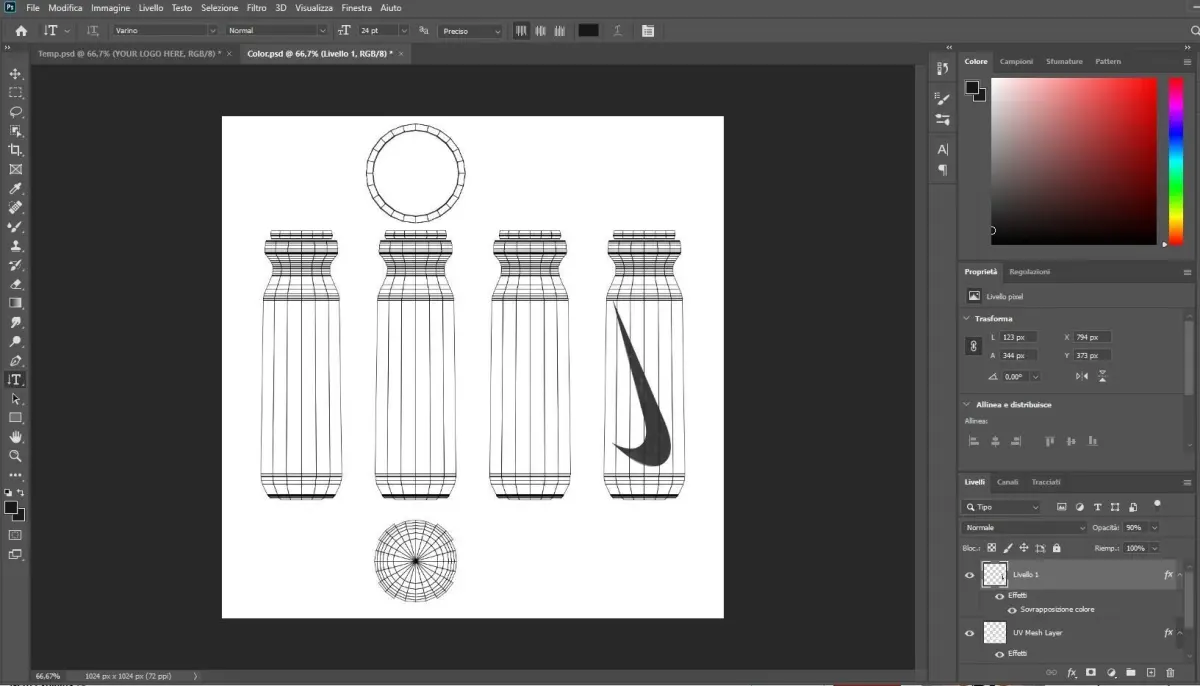Toggle the width-height link constraint
The width and height of the screenshot is (1200, 686).
[x=974, y=346]
